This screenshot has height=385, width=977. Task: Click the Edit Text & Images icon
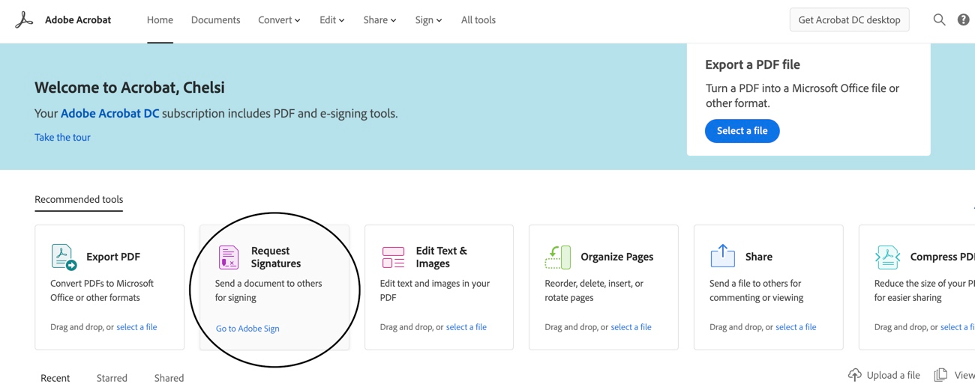click(393, 257)
